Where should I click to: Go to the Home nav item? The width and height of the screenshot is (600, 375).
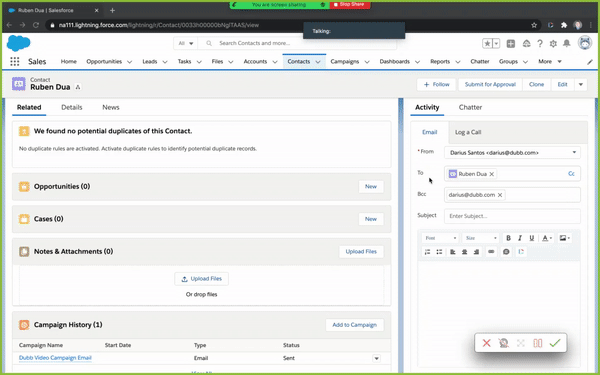(68, 62)
